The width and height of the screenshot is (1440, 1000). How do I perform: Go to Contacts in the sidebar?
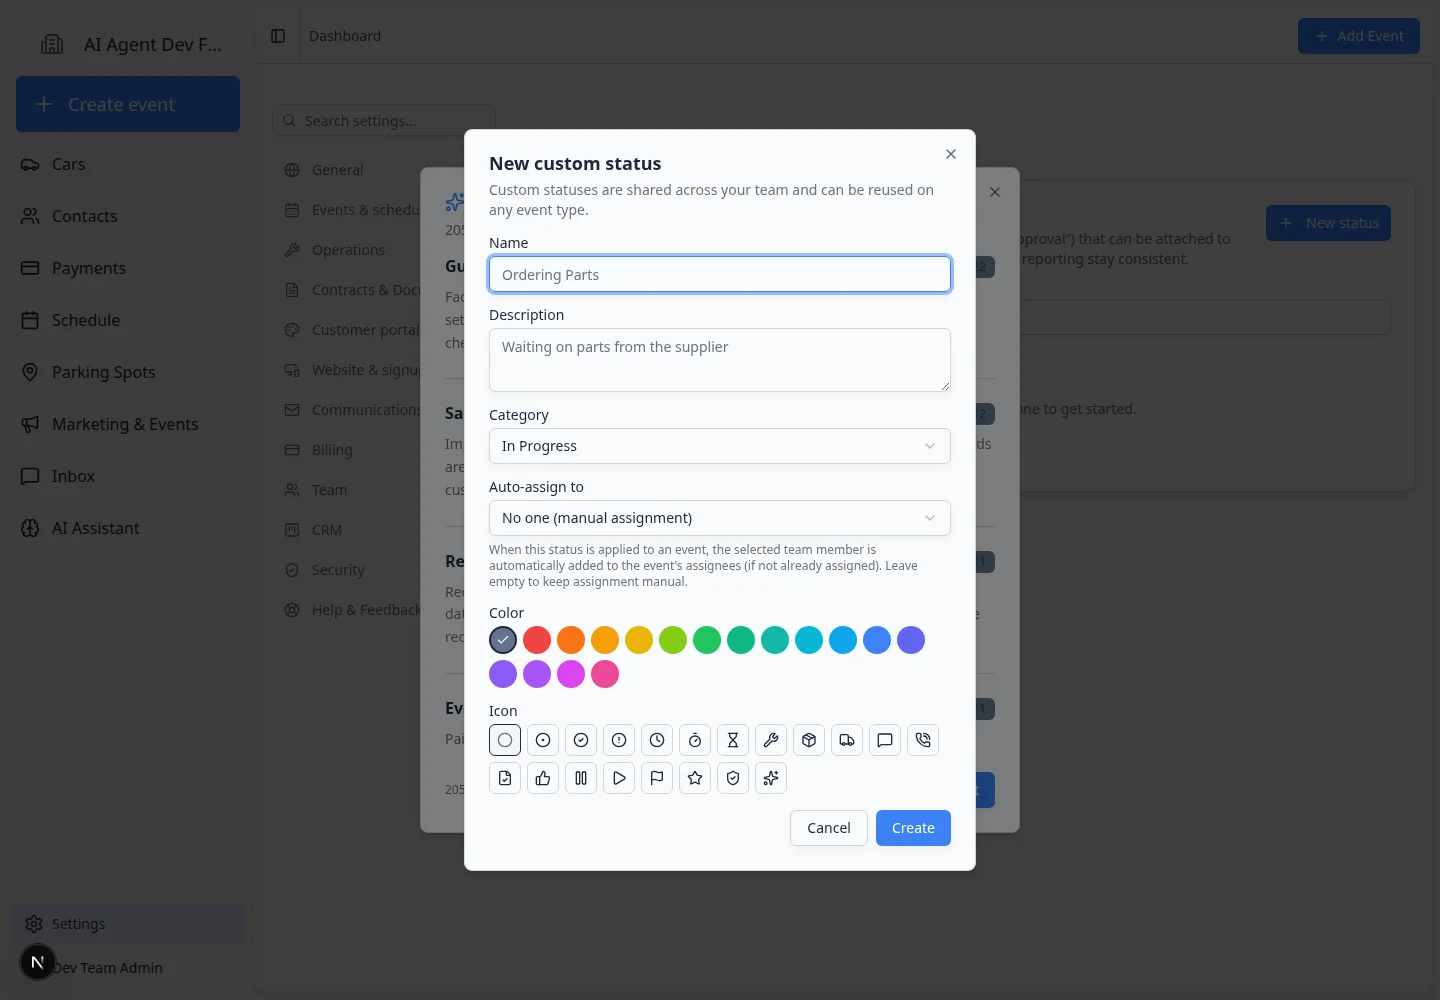[x=128, y=216]
